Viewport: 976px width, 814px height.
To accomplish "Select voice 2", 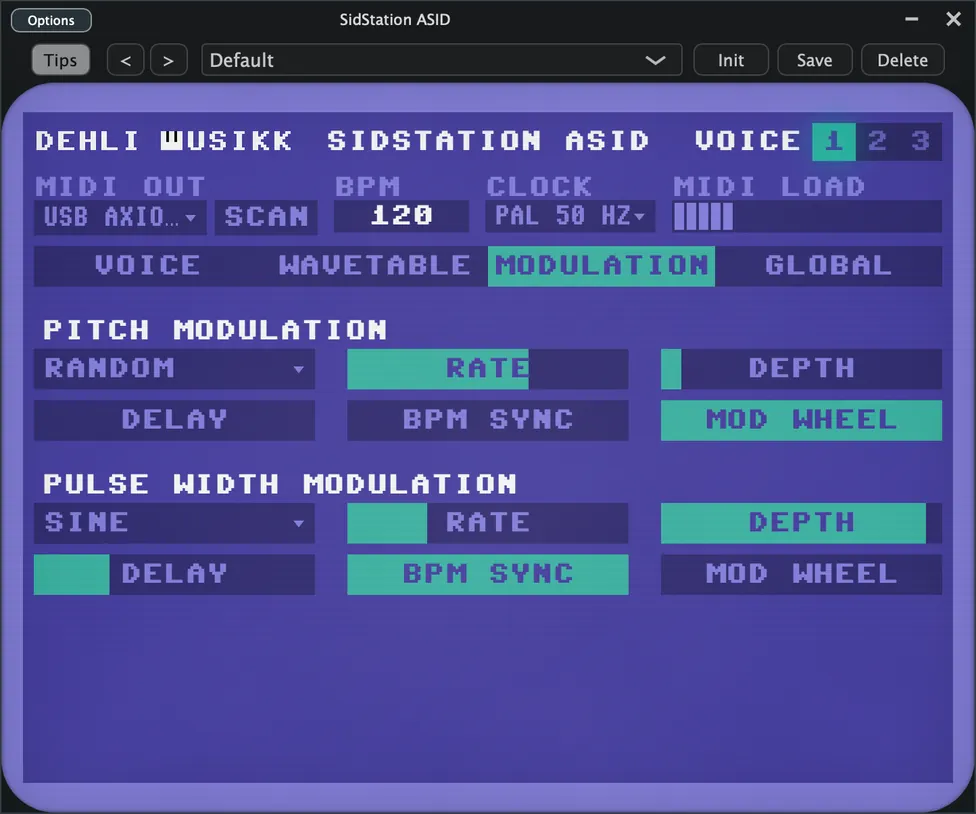I will click(x=877, y=141).
